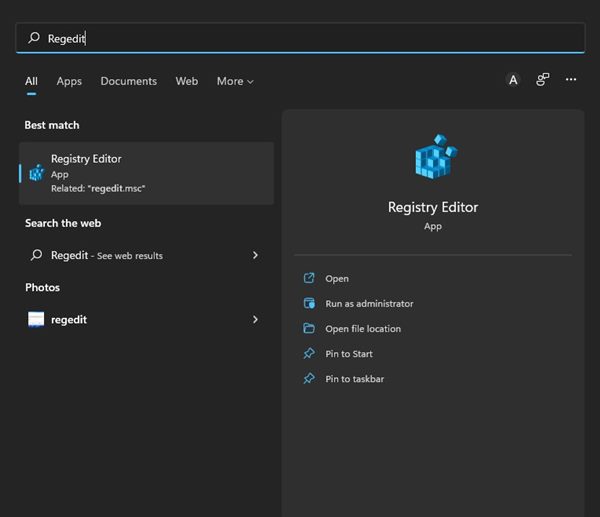Click the Run as administrator shield icon
The image size is (600, 517).
(309, 303)
